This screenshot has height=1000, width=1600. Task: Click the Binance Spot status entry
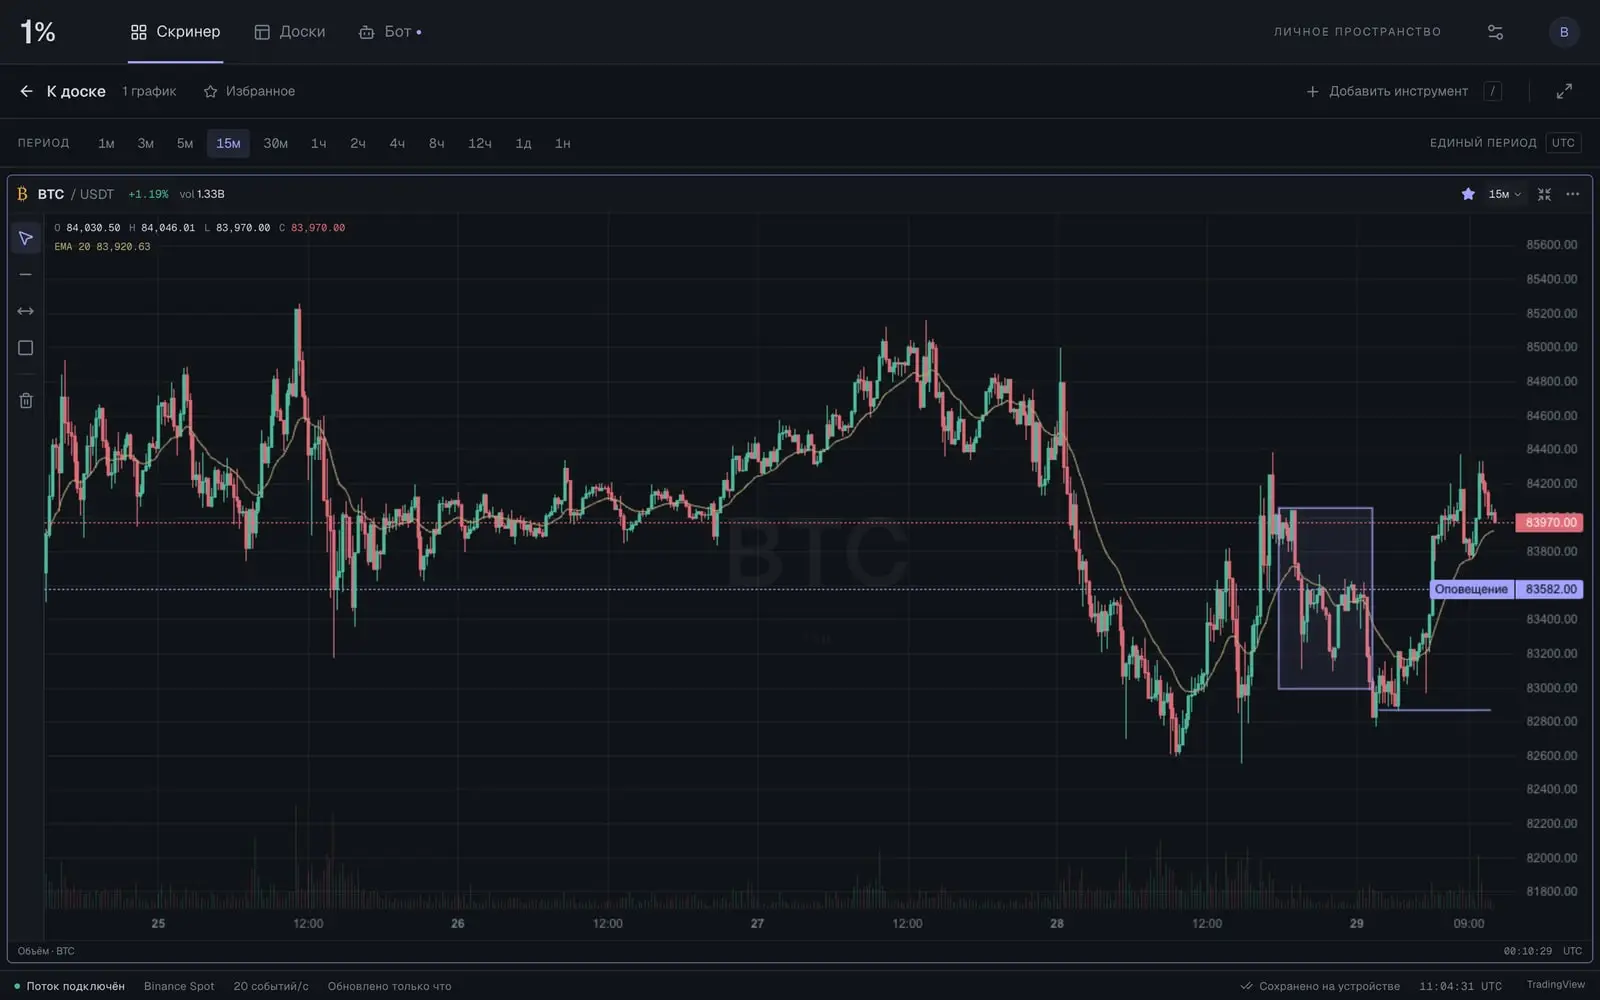[x=179, y=986]
